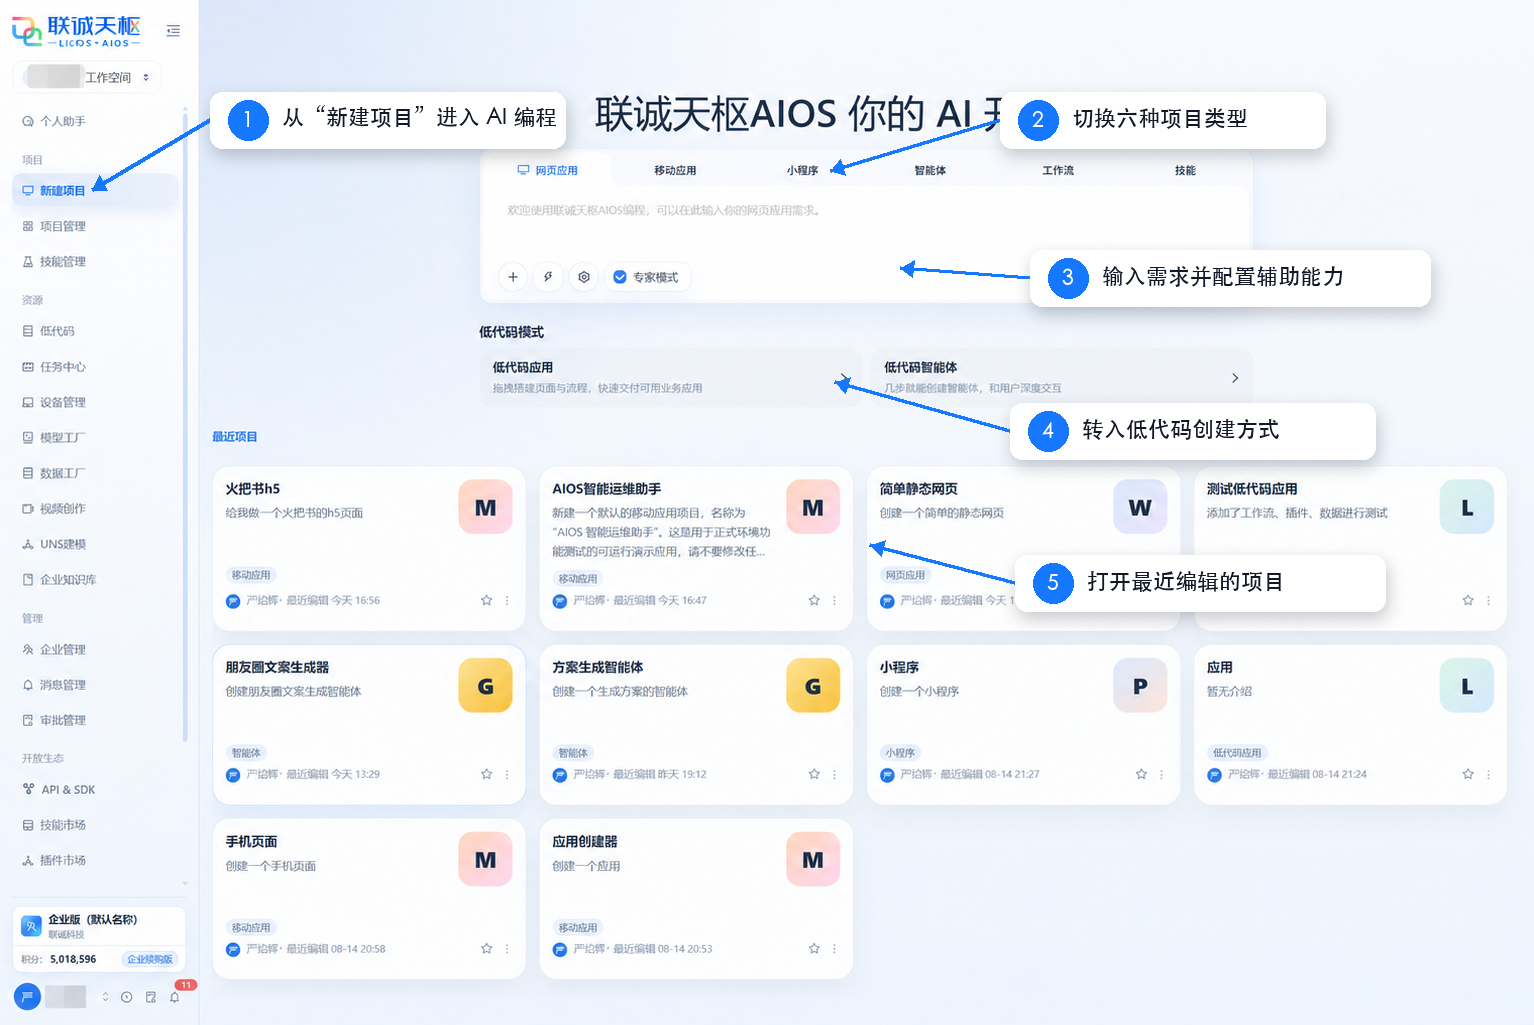This screenshot has height=1025, width=1534.
Task: Open more options on 方案生成智能体 card
Action: coord(834,774)
